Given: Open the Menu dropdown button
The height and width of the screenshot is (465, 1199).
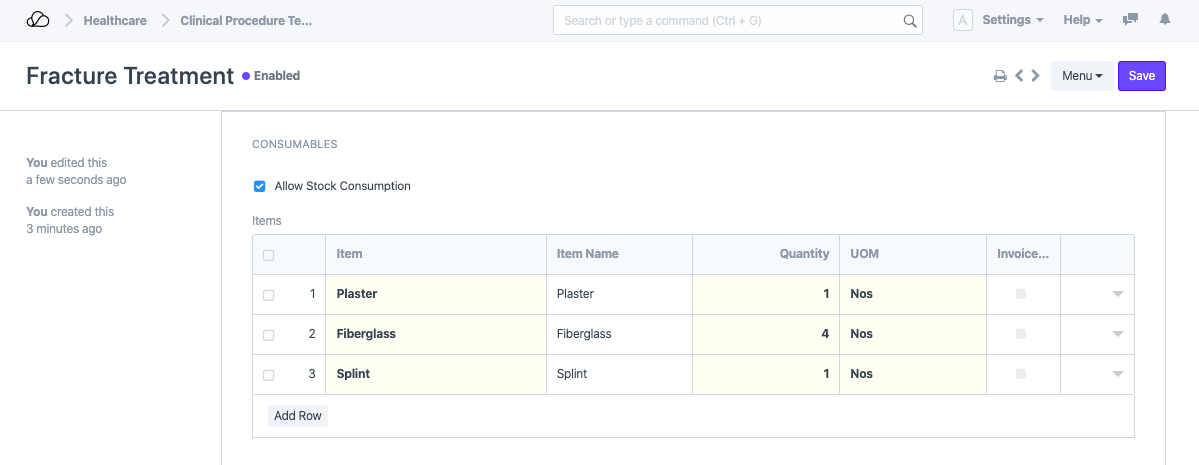Looking at the screenshot, I should tap(1081, 76).
